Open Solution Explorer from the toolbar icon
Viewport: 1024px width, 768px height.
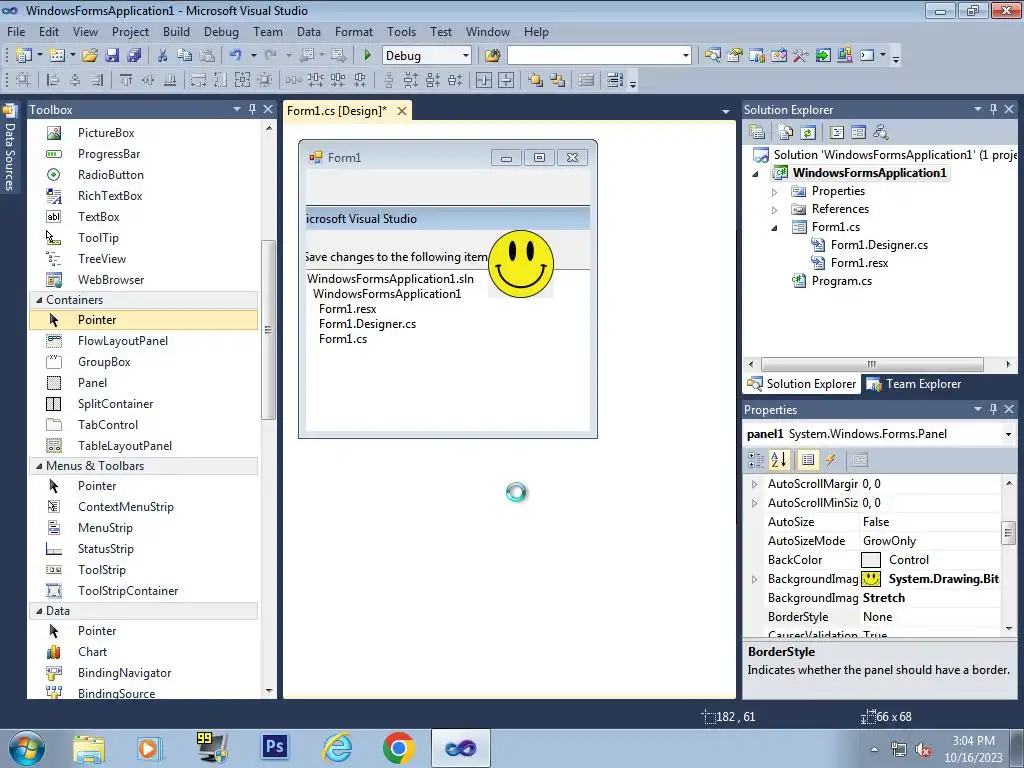pos(712,56)
